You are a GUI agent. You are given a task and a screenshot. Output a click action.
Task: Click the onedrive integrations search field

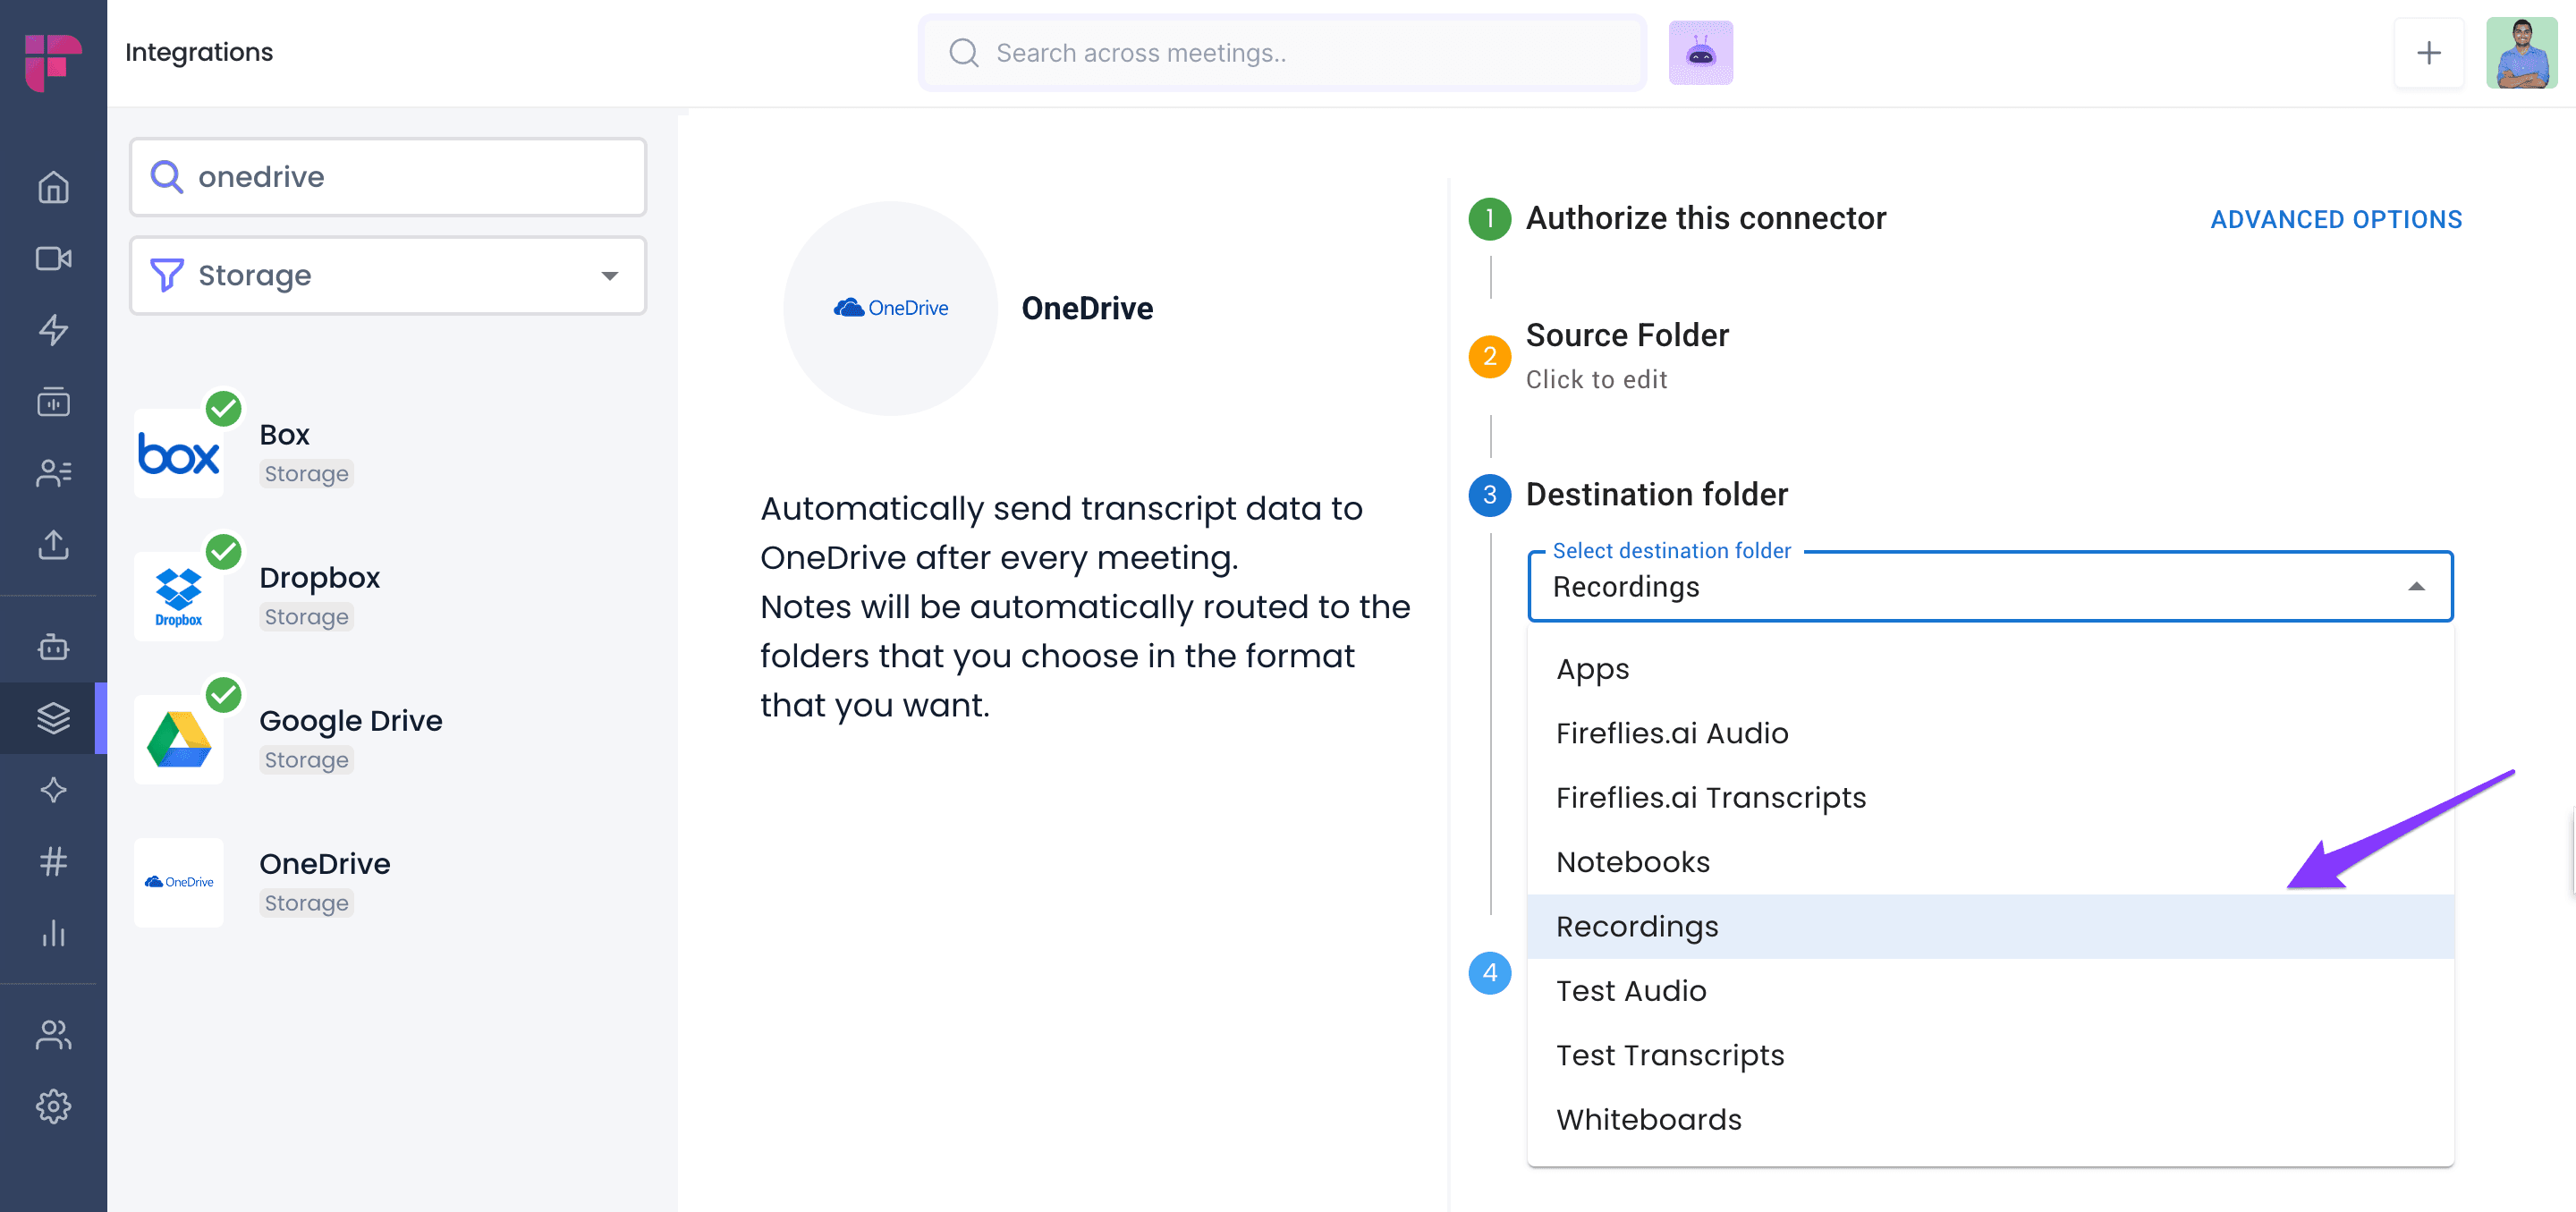click(x=388, y=177)
